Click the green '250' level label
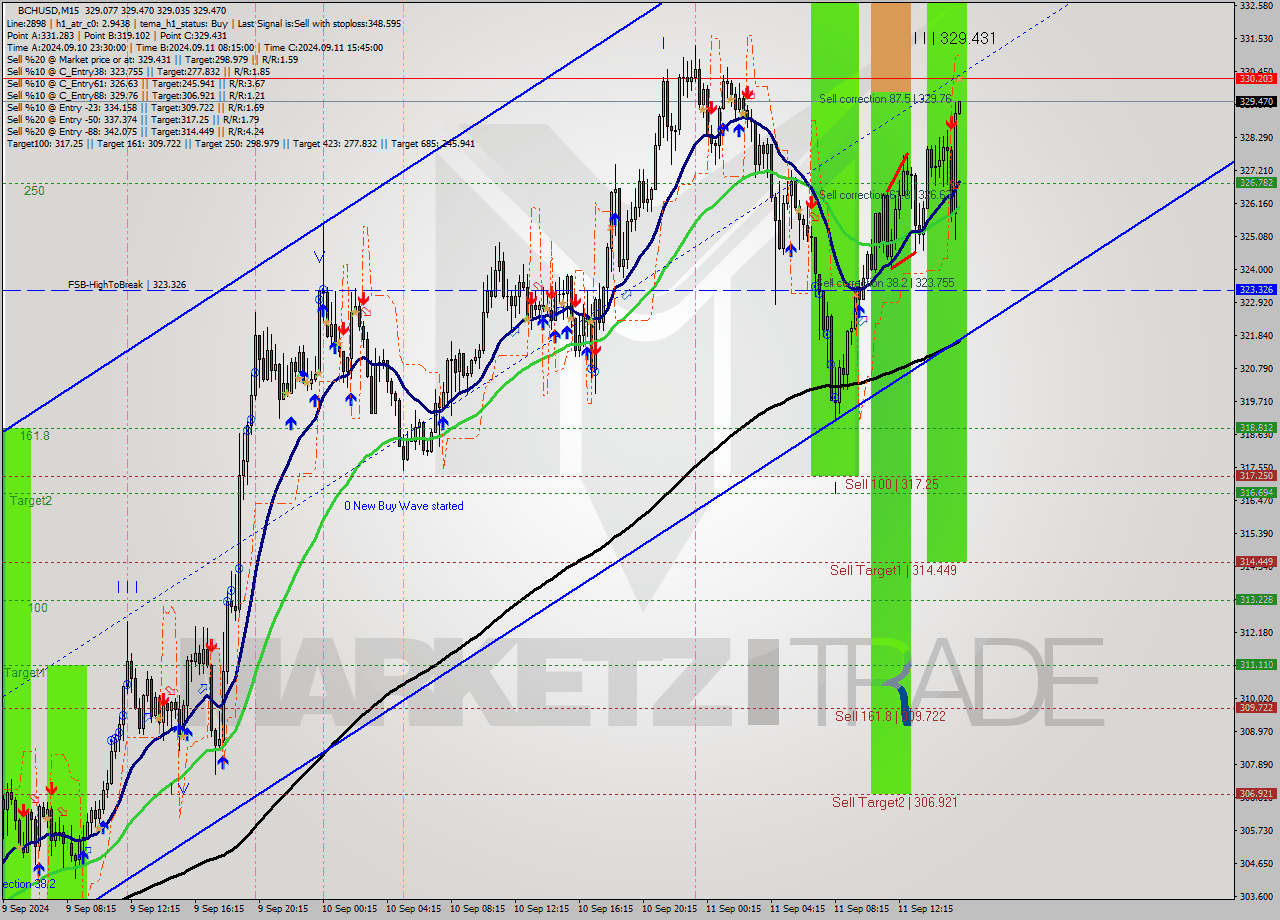This screenshot has width=1280, height=920. click(34, 190)
